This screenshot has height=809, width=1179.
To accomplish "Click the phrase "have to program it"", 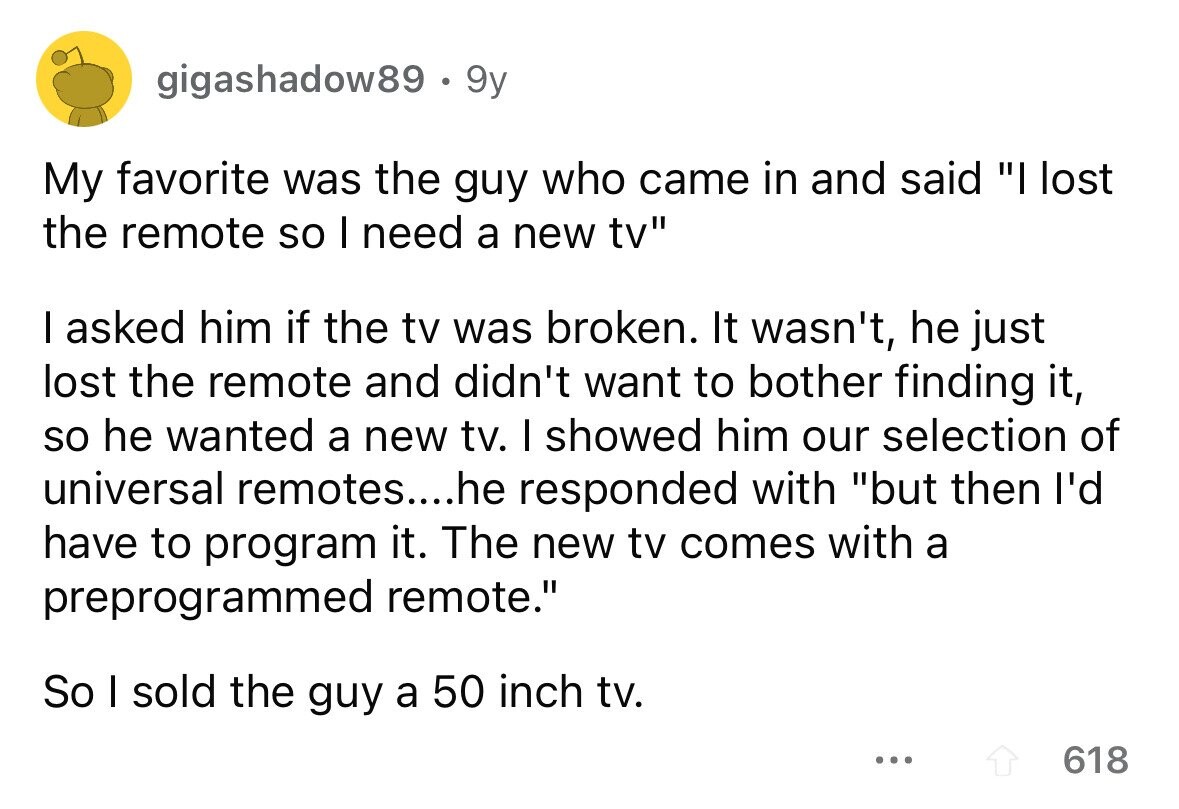I will coord(229,544).
